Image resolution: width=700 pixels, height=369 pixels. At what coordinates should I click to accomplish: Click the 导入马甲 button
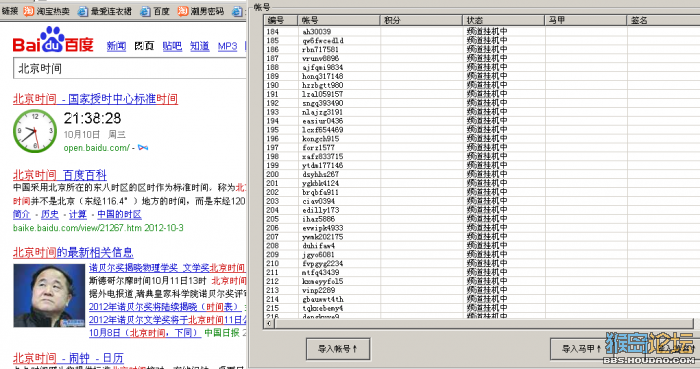pos(581,349)
